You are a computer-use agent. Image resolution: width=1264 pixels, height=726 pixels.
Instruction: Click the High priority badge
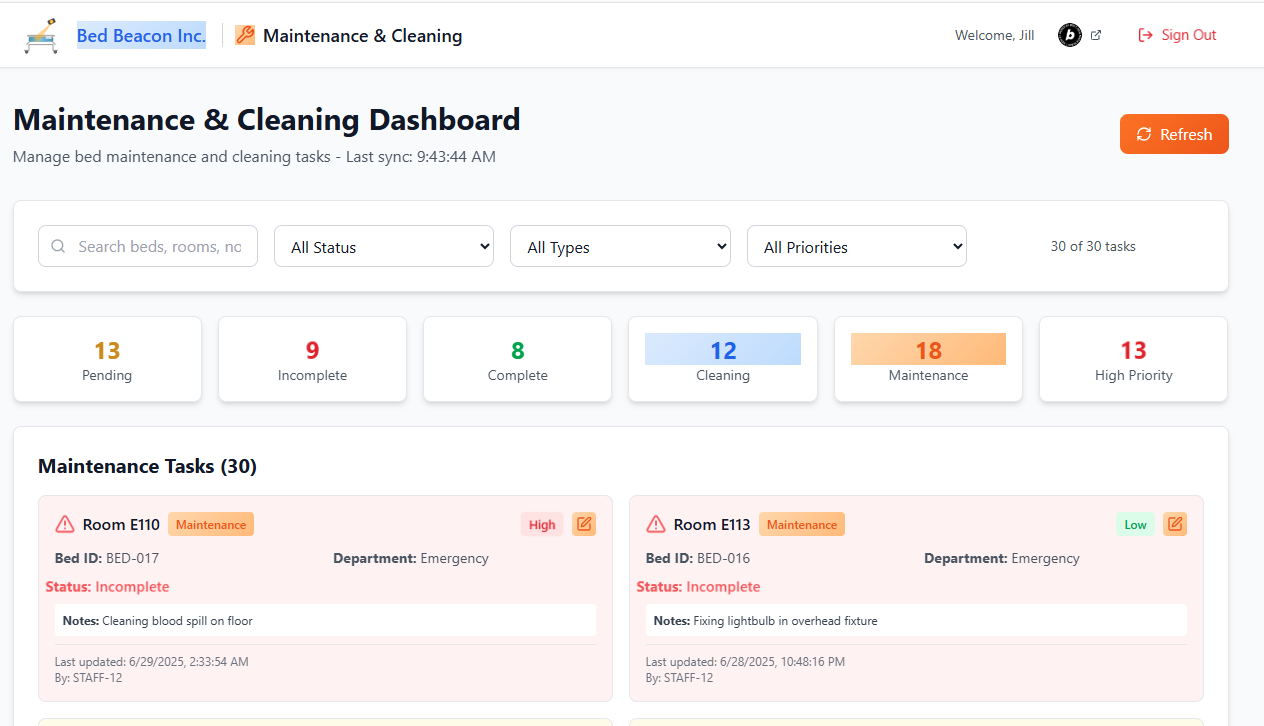[x=542, y=524]
